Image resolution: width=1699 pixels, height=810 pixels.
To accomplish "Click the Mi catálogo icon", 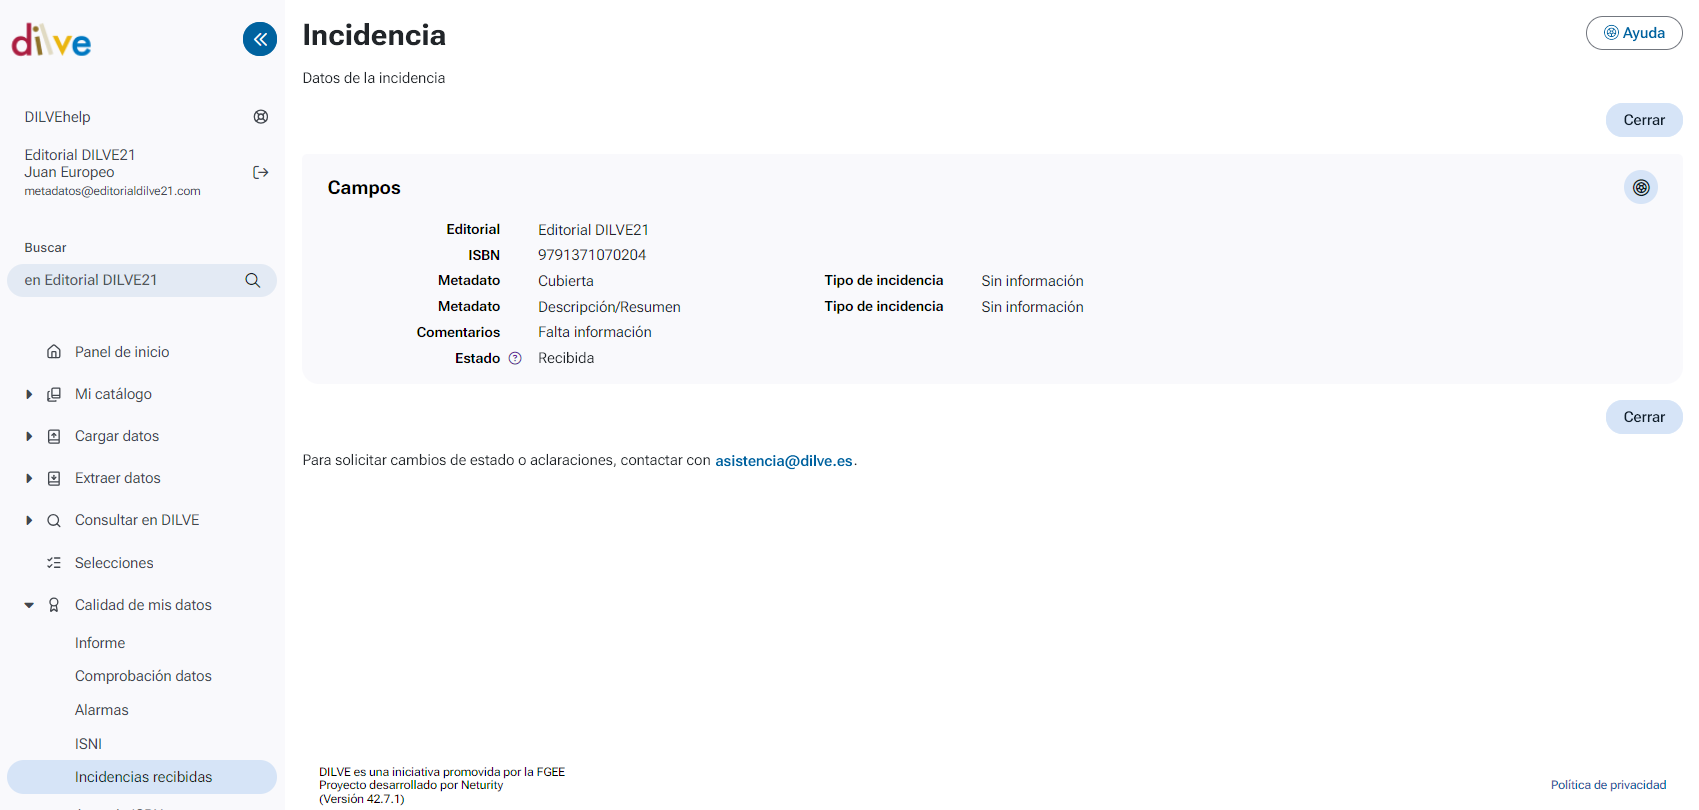I will coord(54,394).
